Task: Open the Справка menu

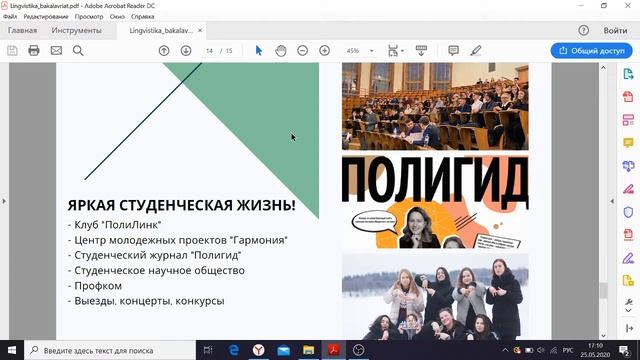Action: tap(142, 17)
